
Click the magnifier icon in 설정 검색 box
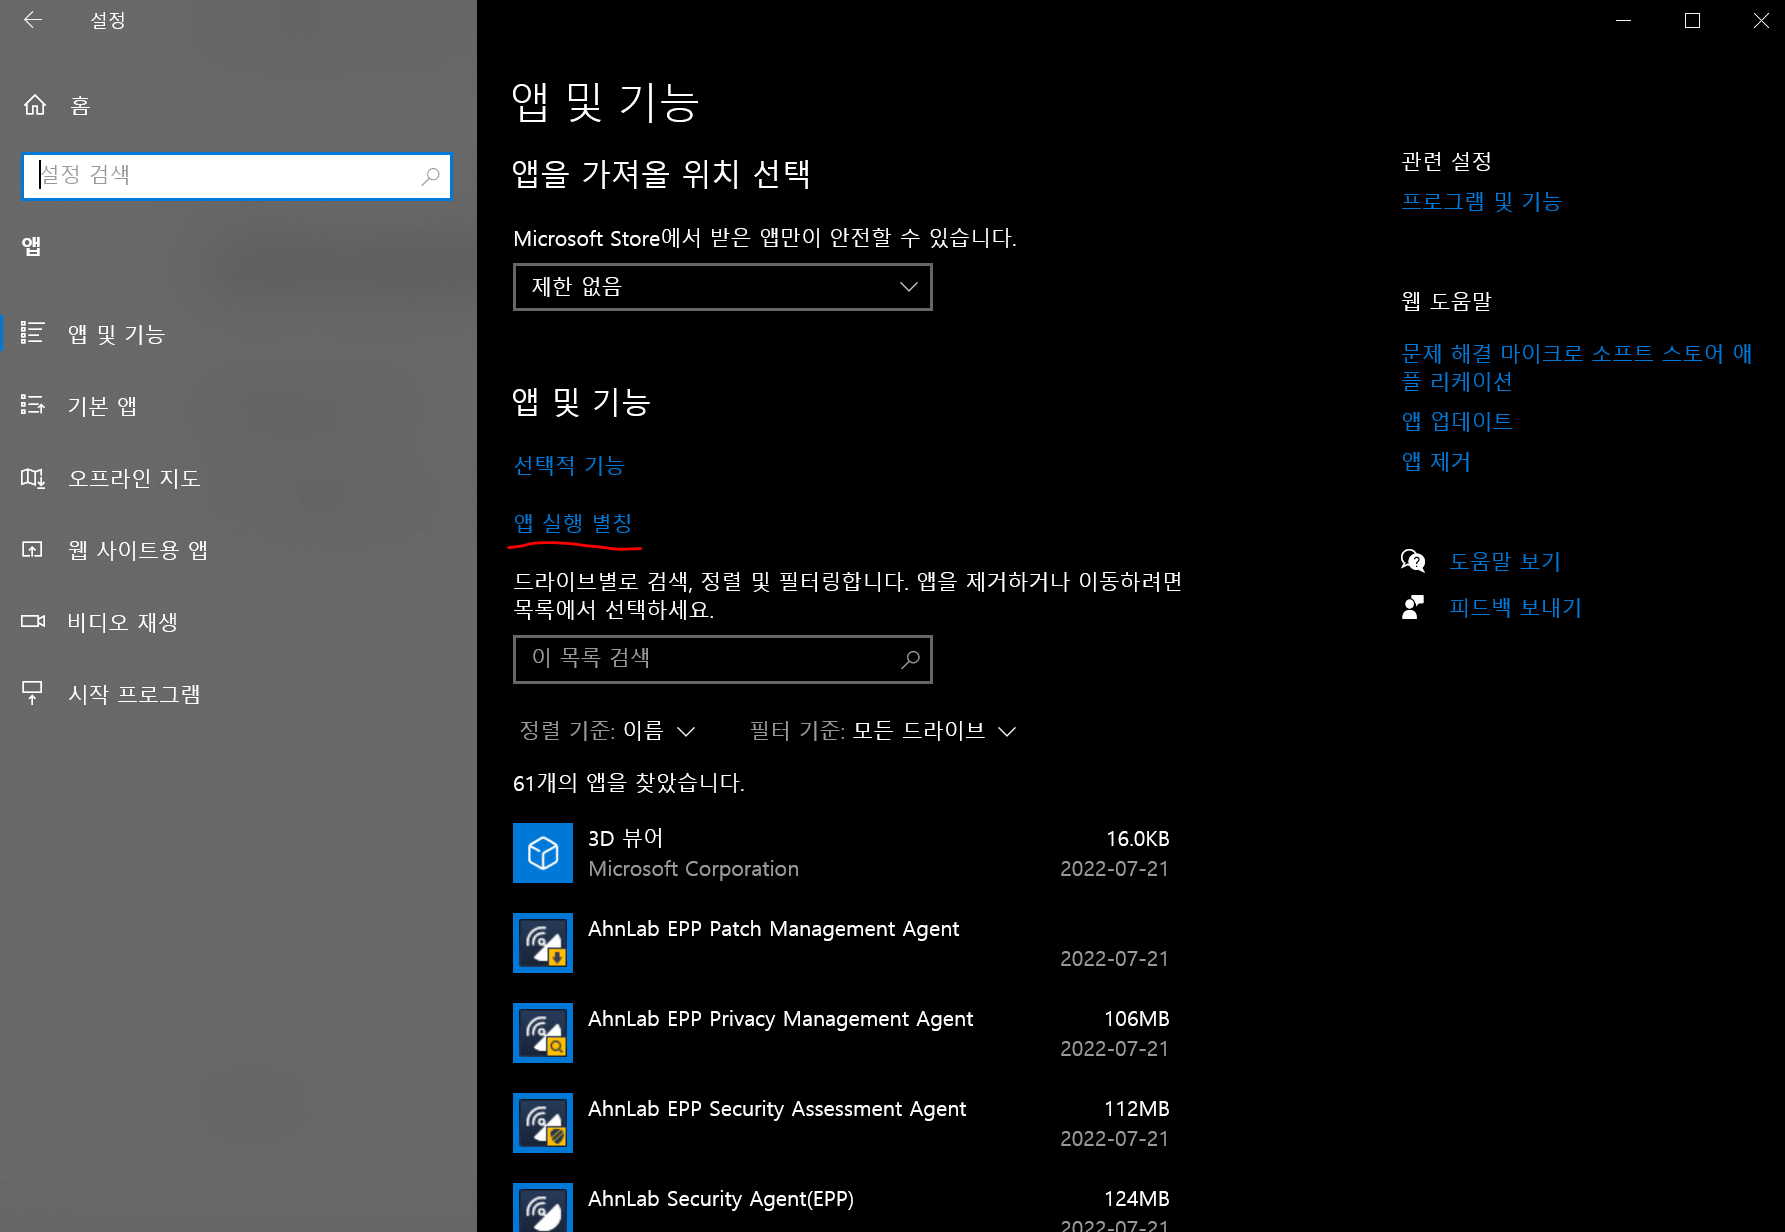[430, 176]
